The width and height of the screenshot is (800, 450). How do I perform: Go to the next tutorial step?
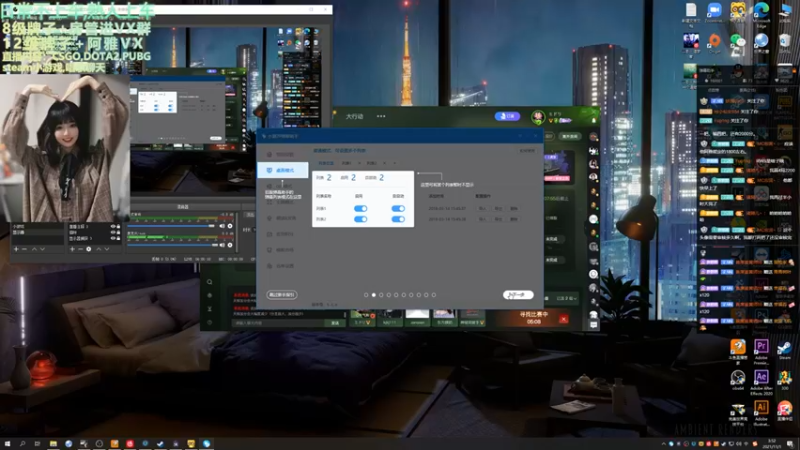click(518, 295)
